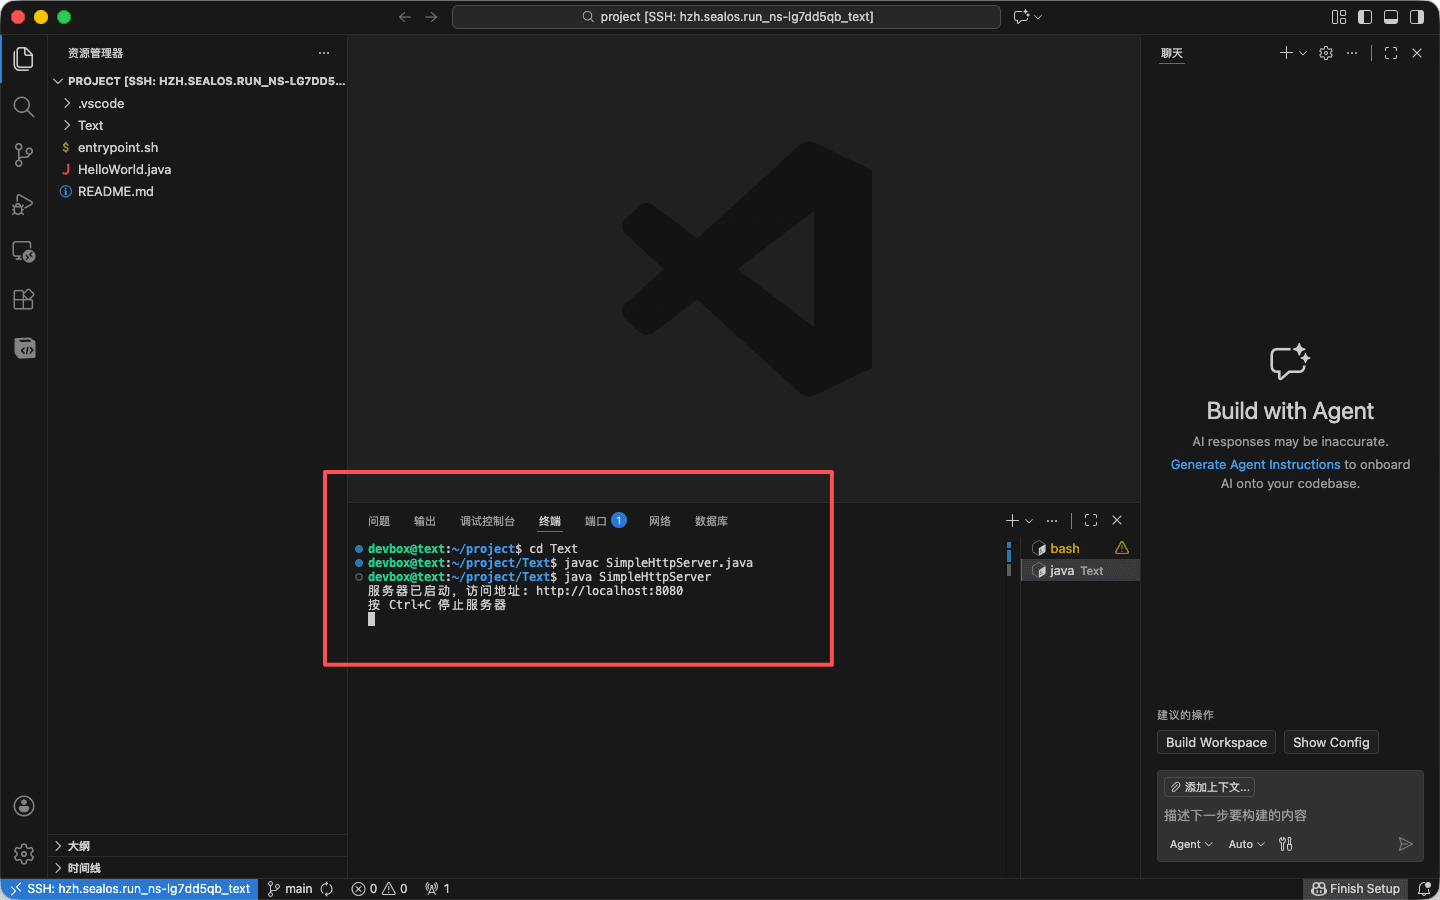Create a new terminal with plus icon
Image resolution: width=1440 pixels, height=900 pixels.
(x=1012, y=521)
